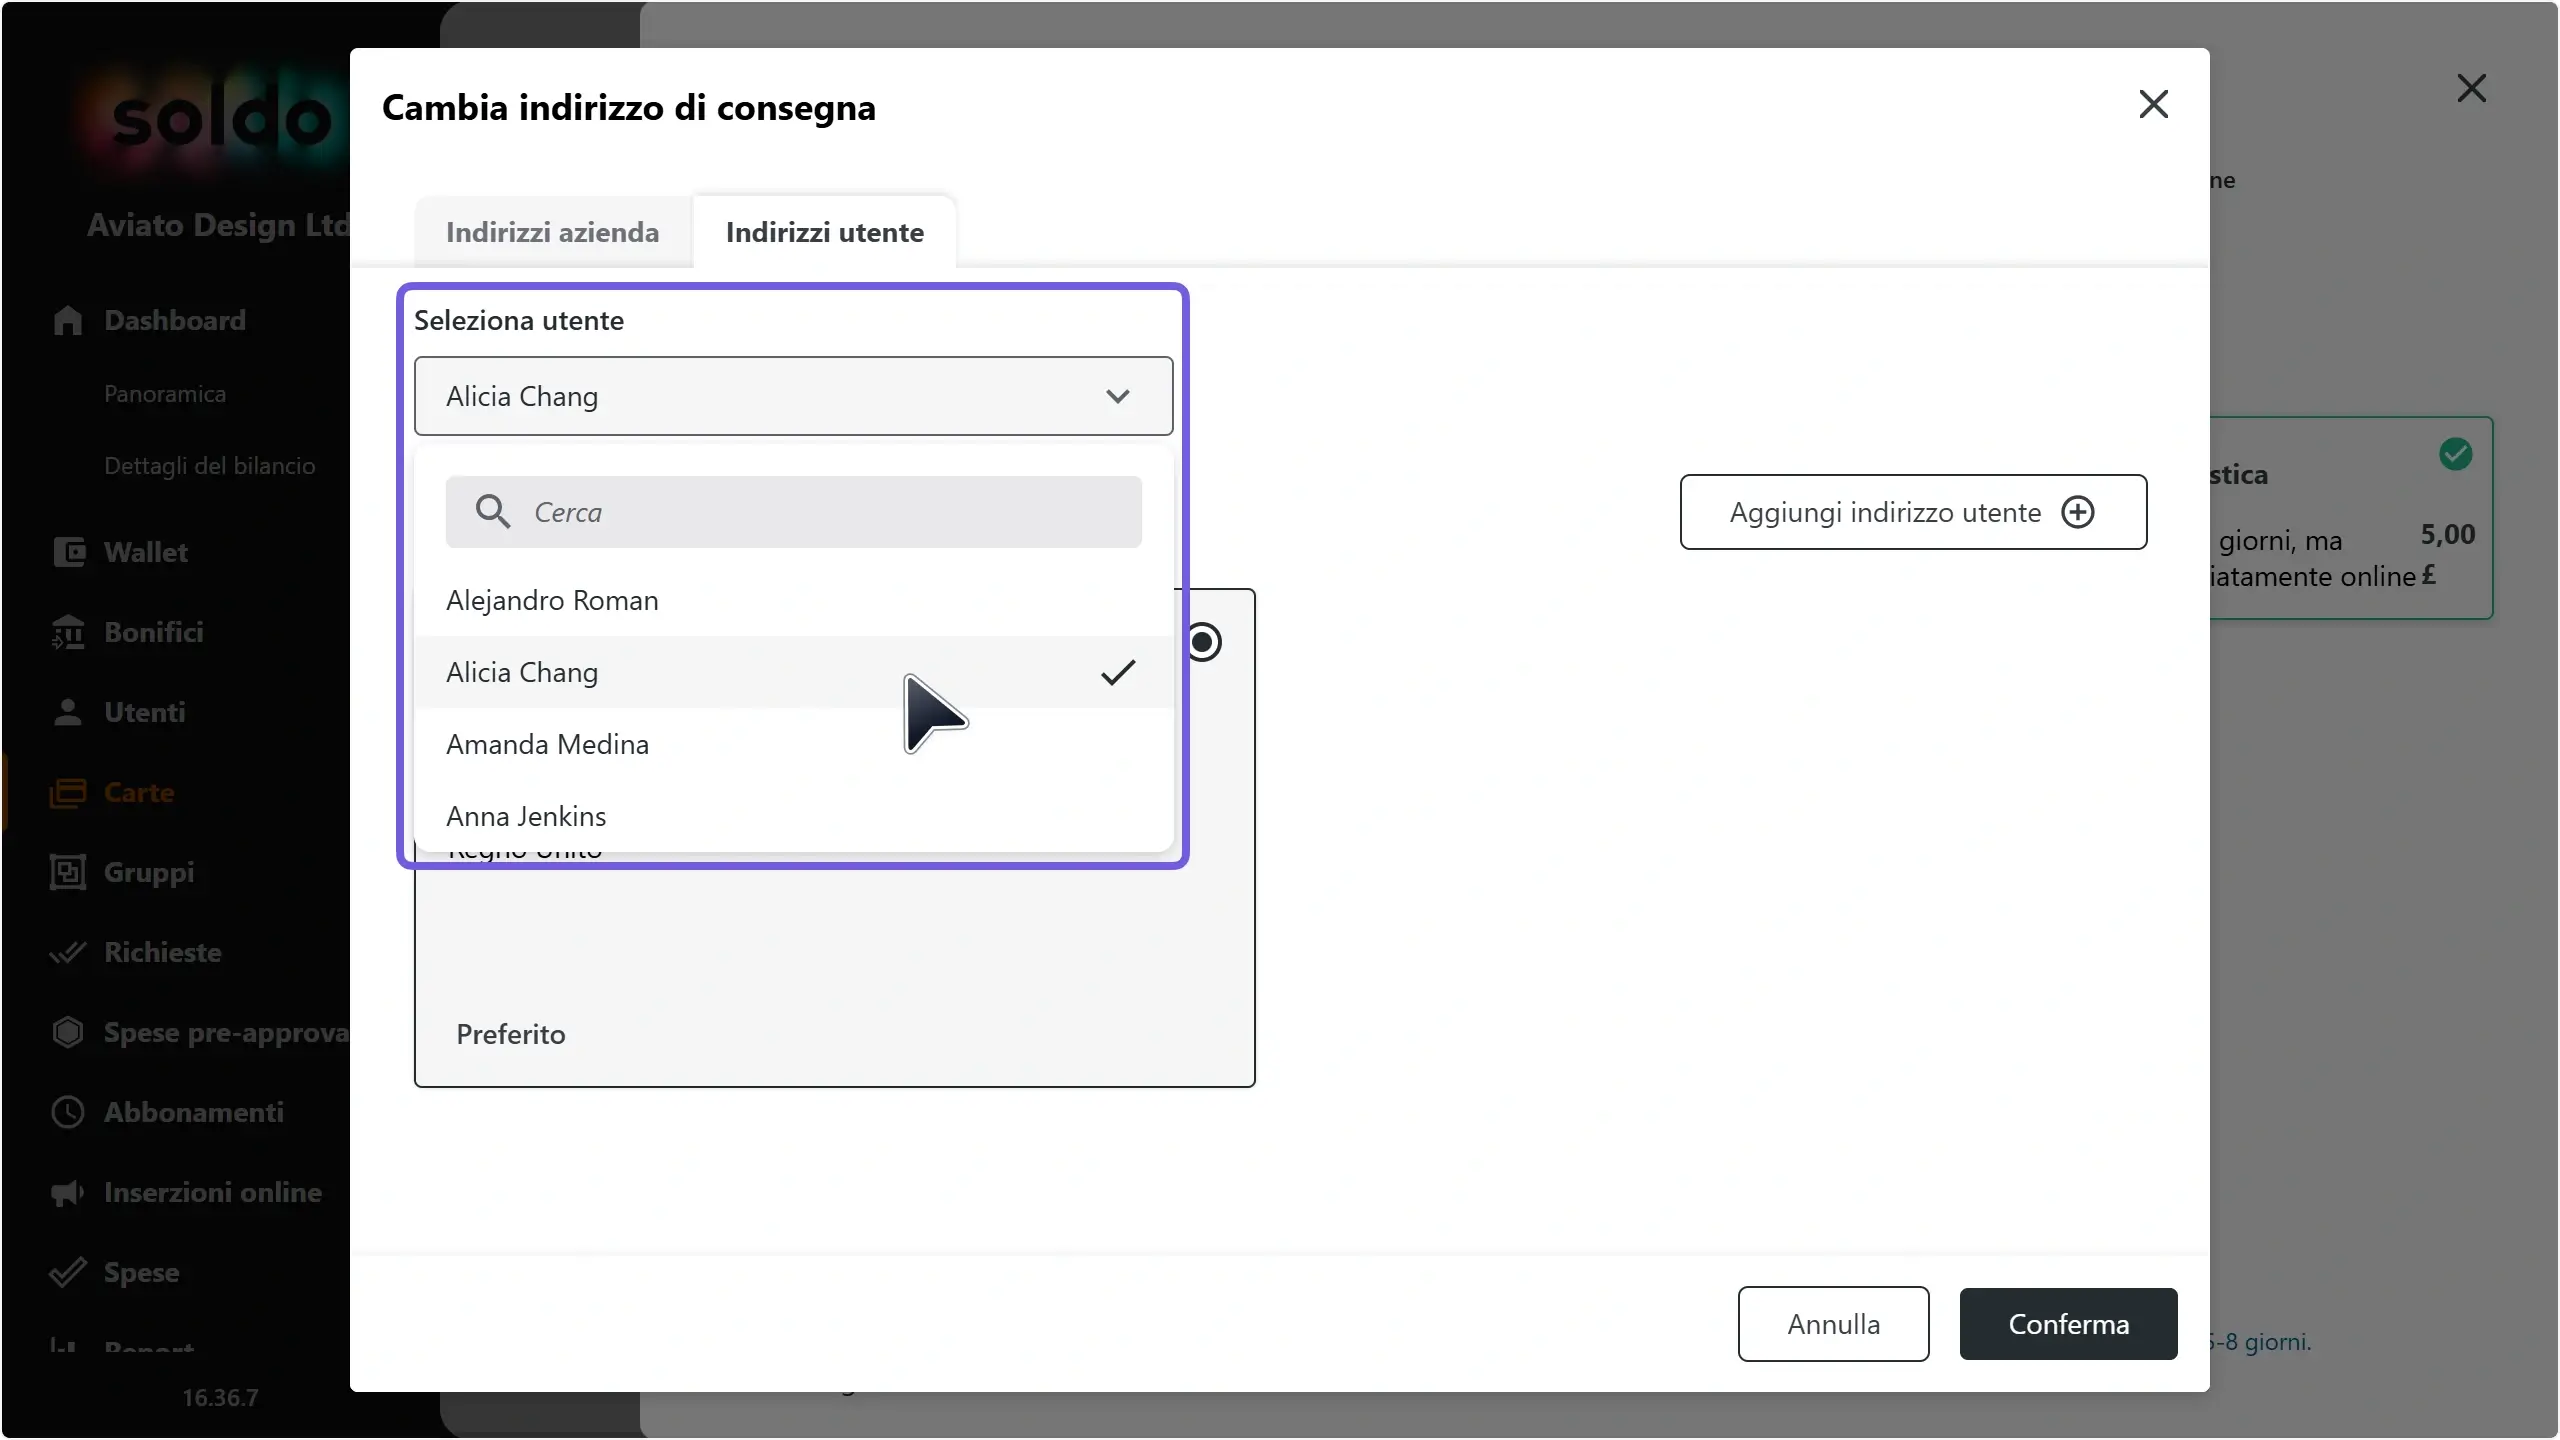Click Aviato Design Ltd company name
This screenshot has height=1440, width=2560.
[x=218, y=225]
